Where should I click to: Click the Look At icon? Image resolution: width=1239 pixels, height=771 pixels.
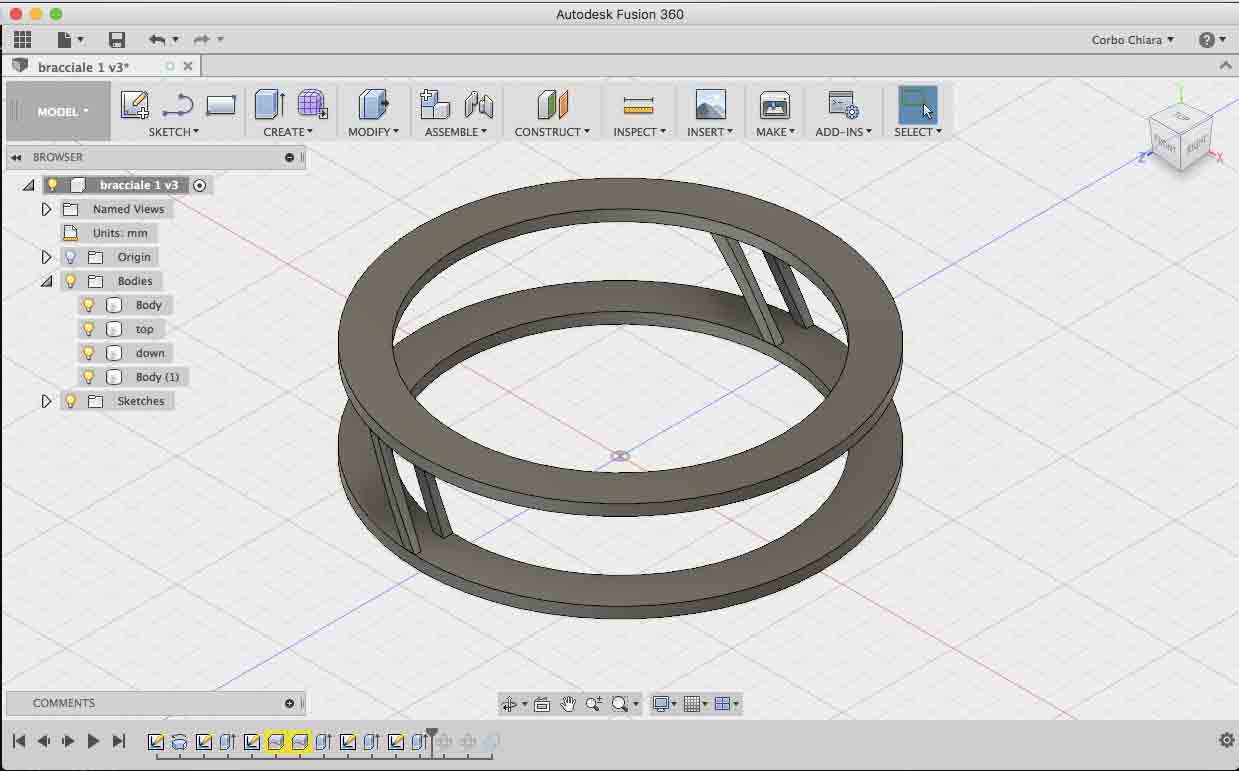pos(542,704)
